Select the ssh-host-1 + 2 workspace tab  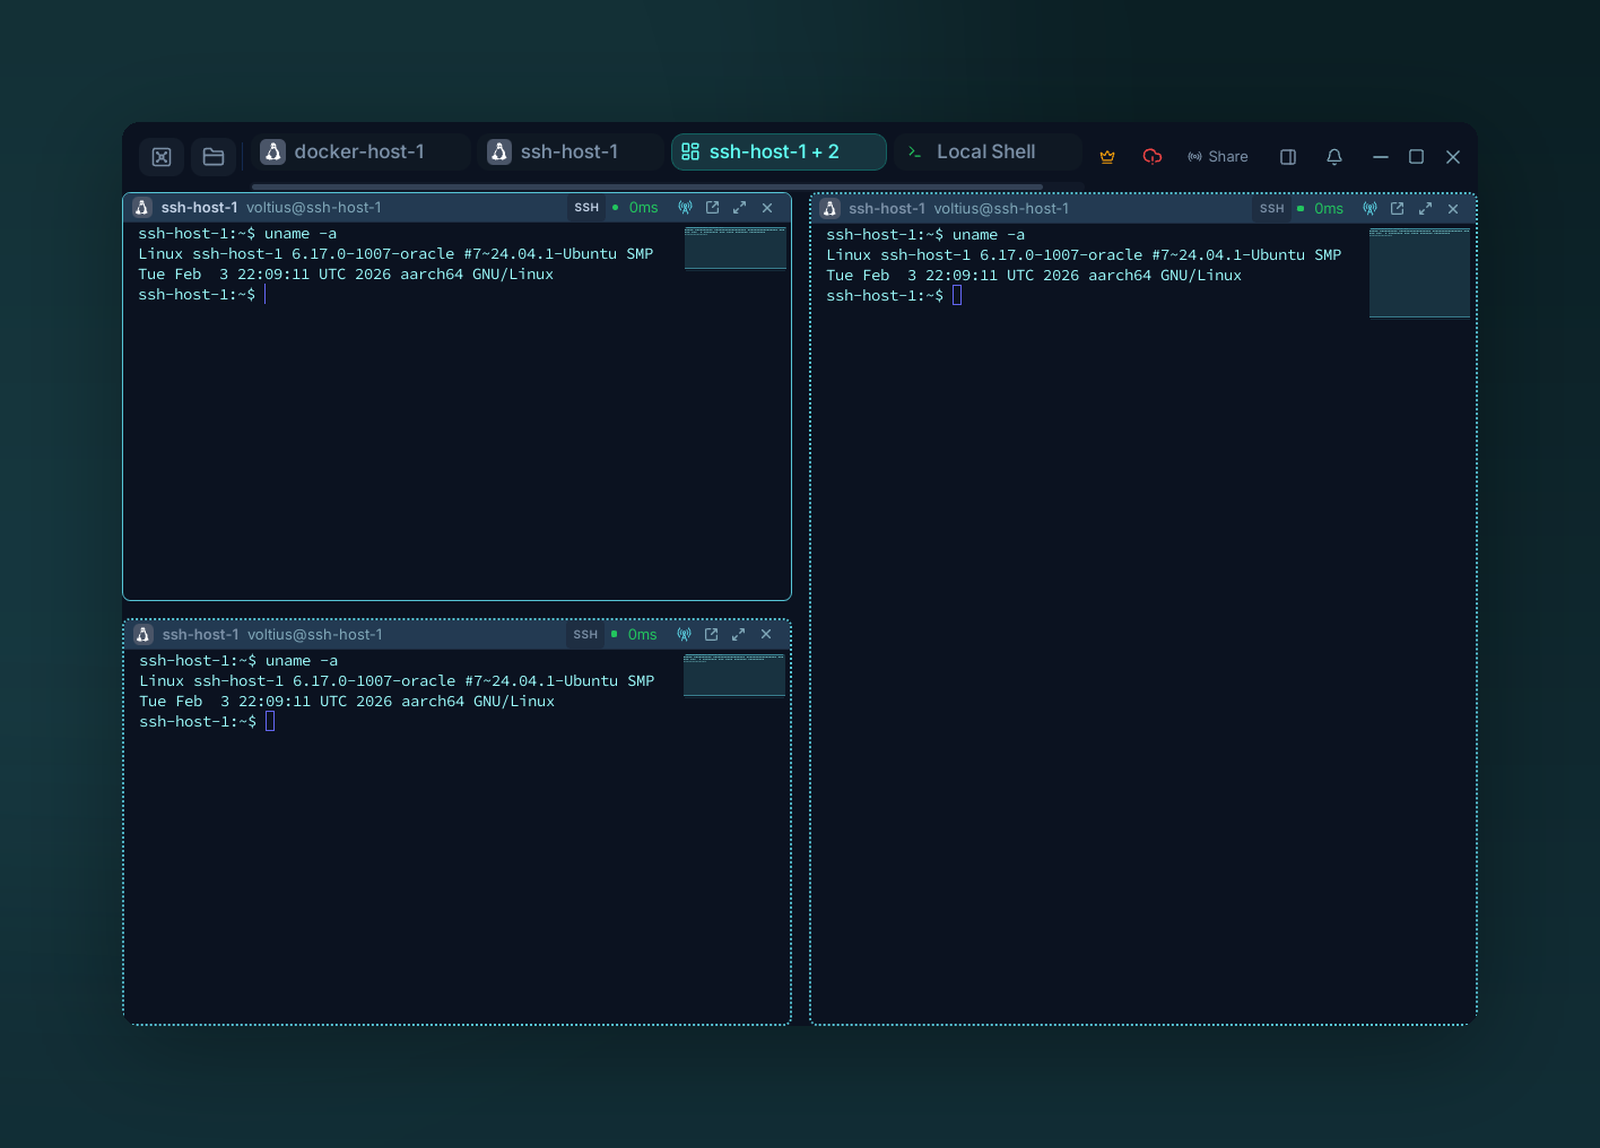click(x=778, y=152)
